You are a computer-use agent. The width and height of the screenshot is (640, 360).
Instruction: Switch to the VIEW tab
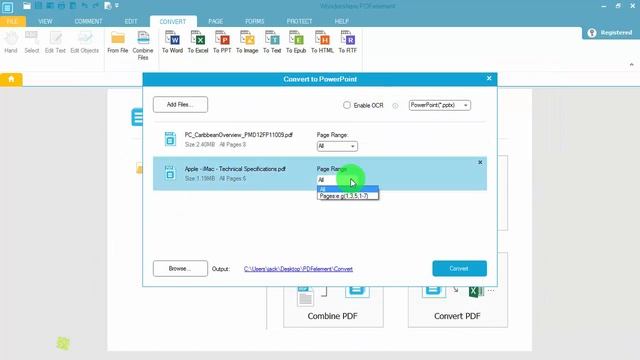click(45, 21)
